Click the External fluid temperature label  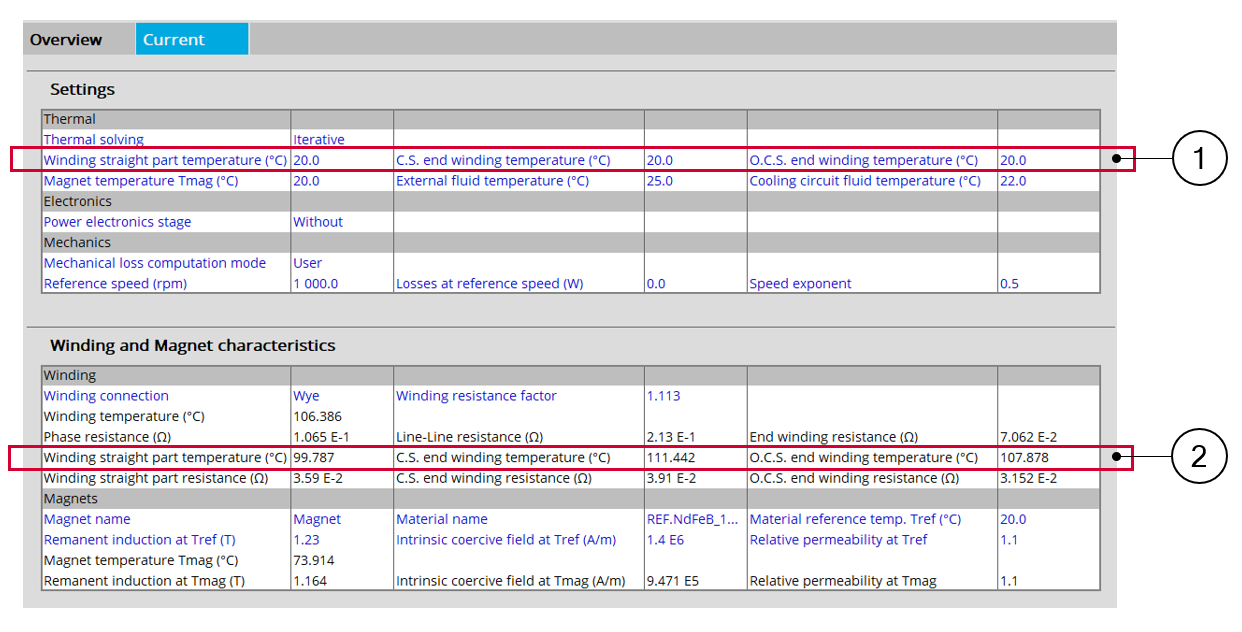pyautogui.click(x=492, y=181)
